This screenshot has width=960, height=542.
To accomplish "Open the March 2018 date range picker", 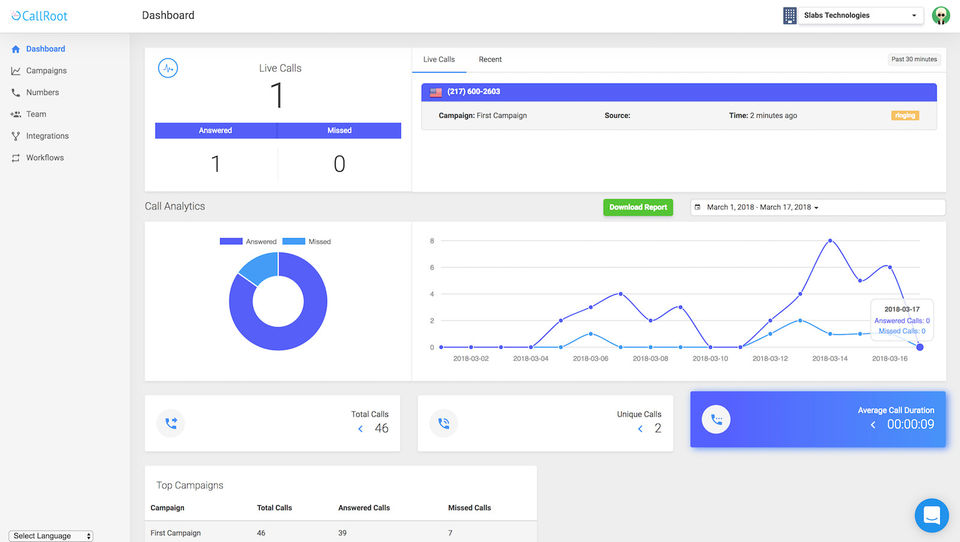I will [x=818, y=208].
